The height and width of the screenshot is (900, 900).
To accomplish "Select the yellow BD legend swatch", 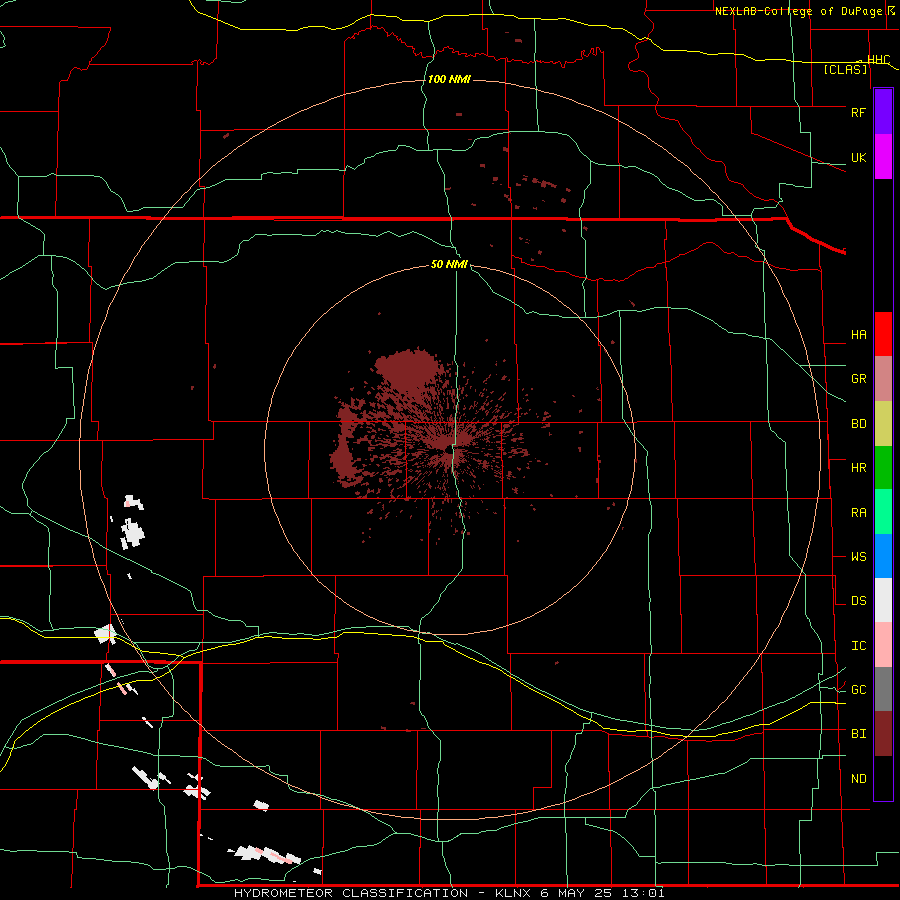I will click(x=883, y=423).
